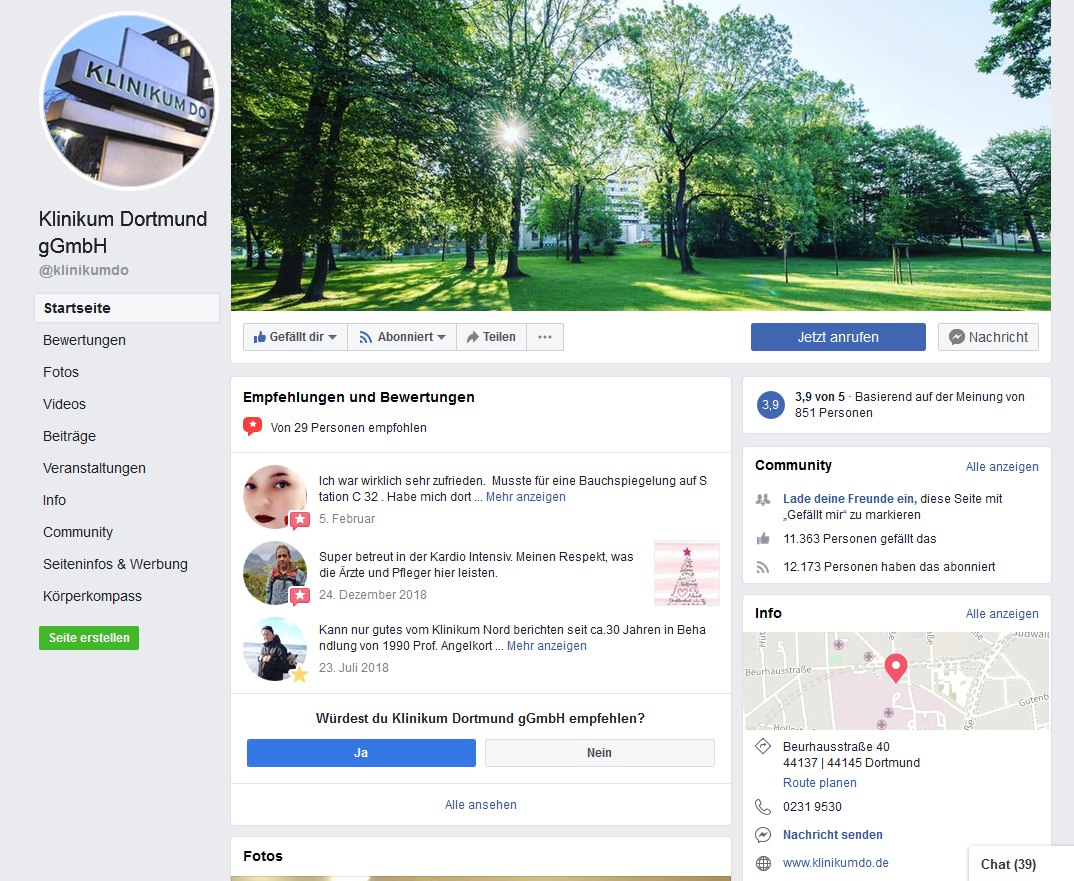
Task: Select Videos in the sidebar menu
Action: coord(64,404)
